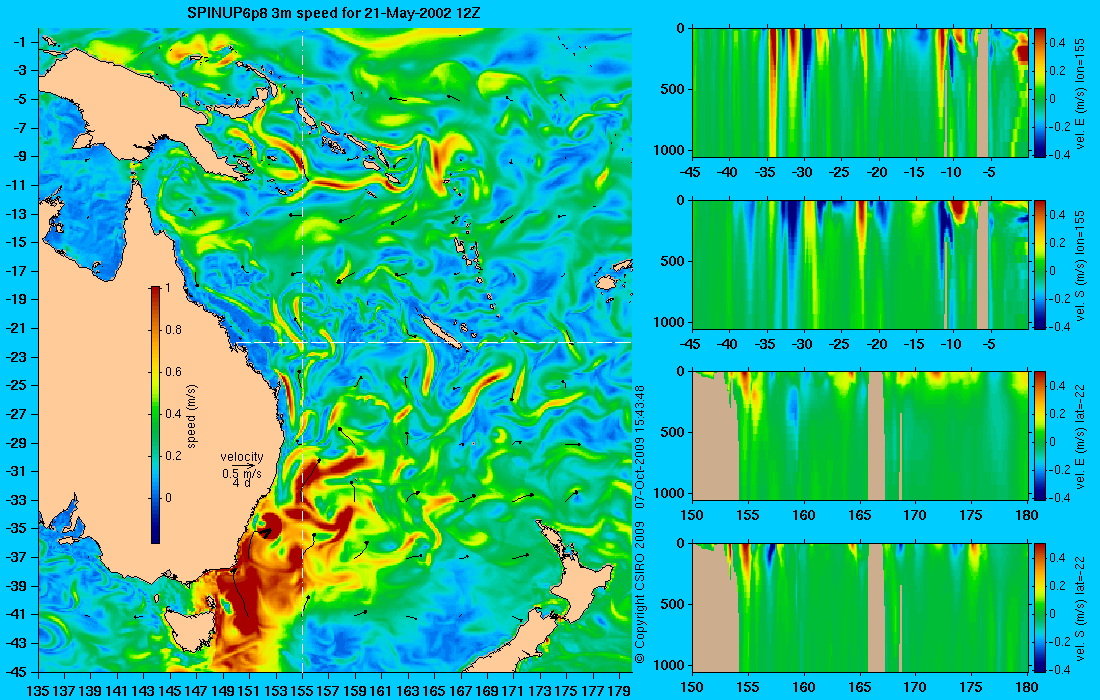Click the '167' longitude tick on the map
Screen dimensions: 1100x700
coord(460,691)
